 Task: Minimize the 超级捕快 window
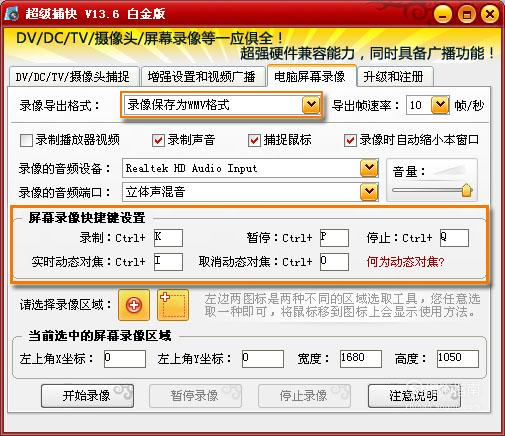(x=443, y=14)
